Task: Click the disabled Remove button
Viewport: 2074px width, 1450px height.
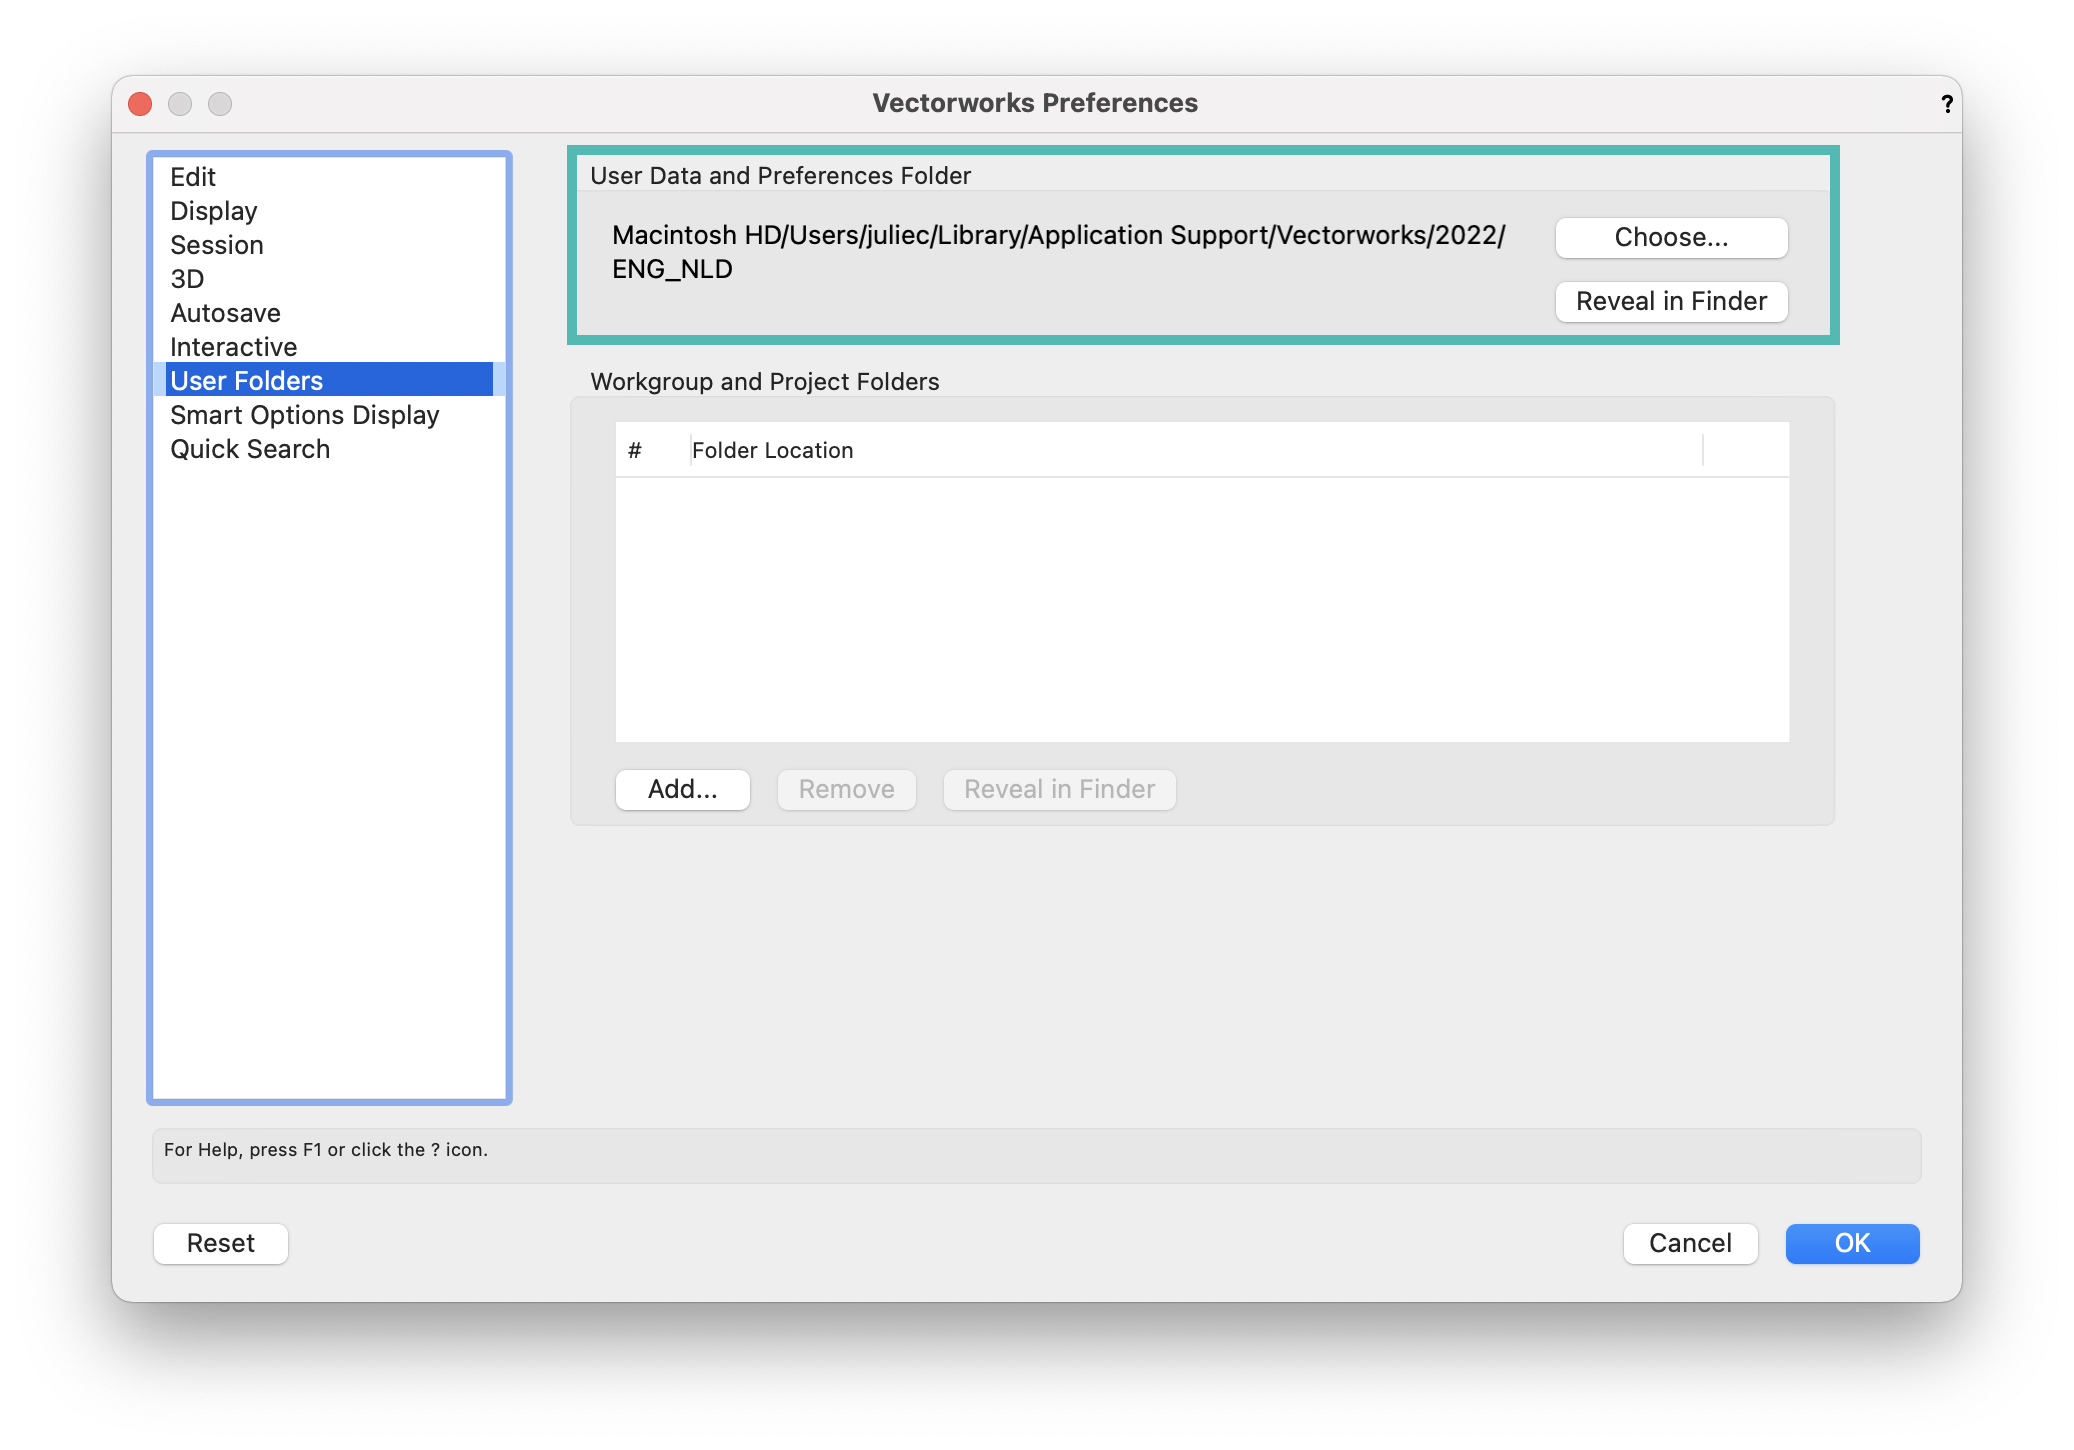Action: (x=847, y=790)
